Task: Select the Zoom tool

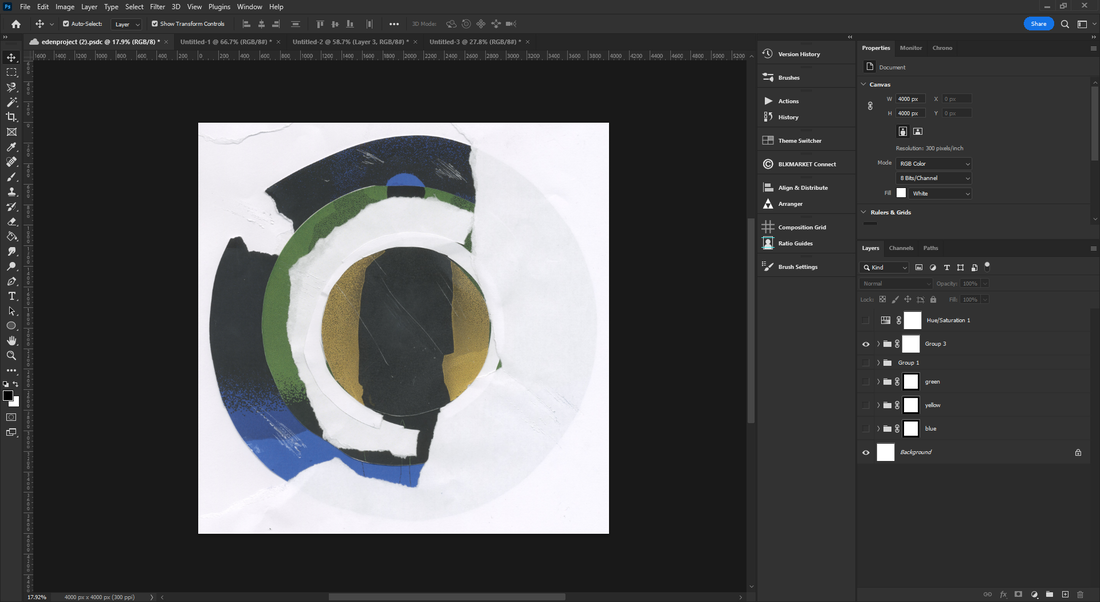Action: pyautogui.click(x=11, y=355)
